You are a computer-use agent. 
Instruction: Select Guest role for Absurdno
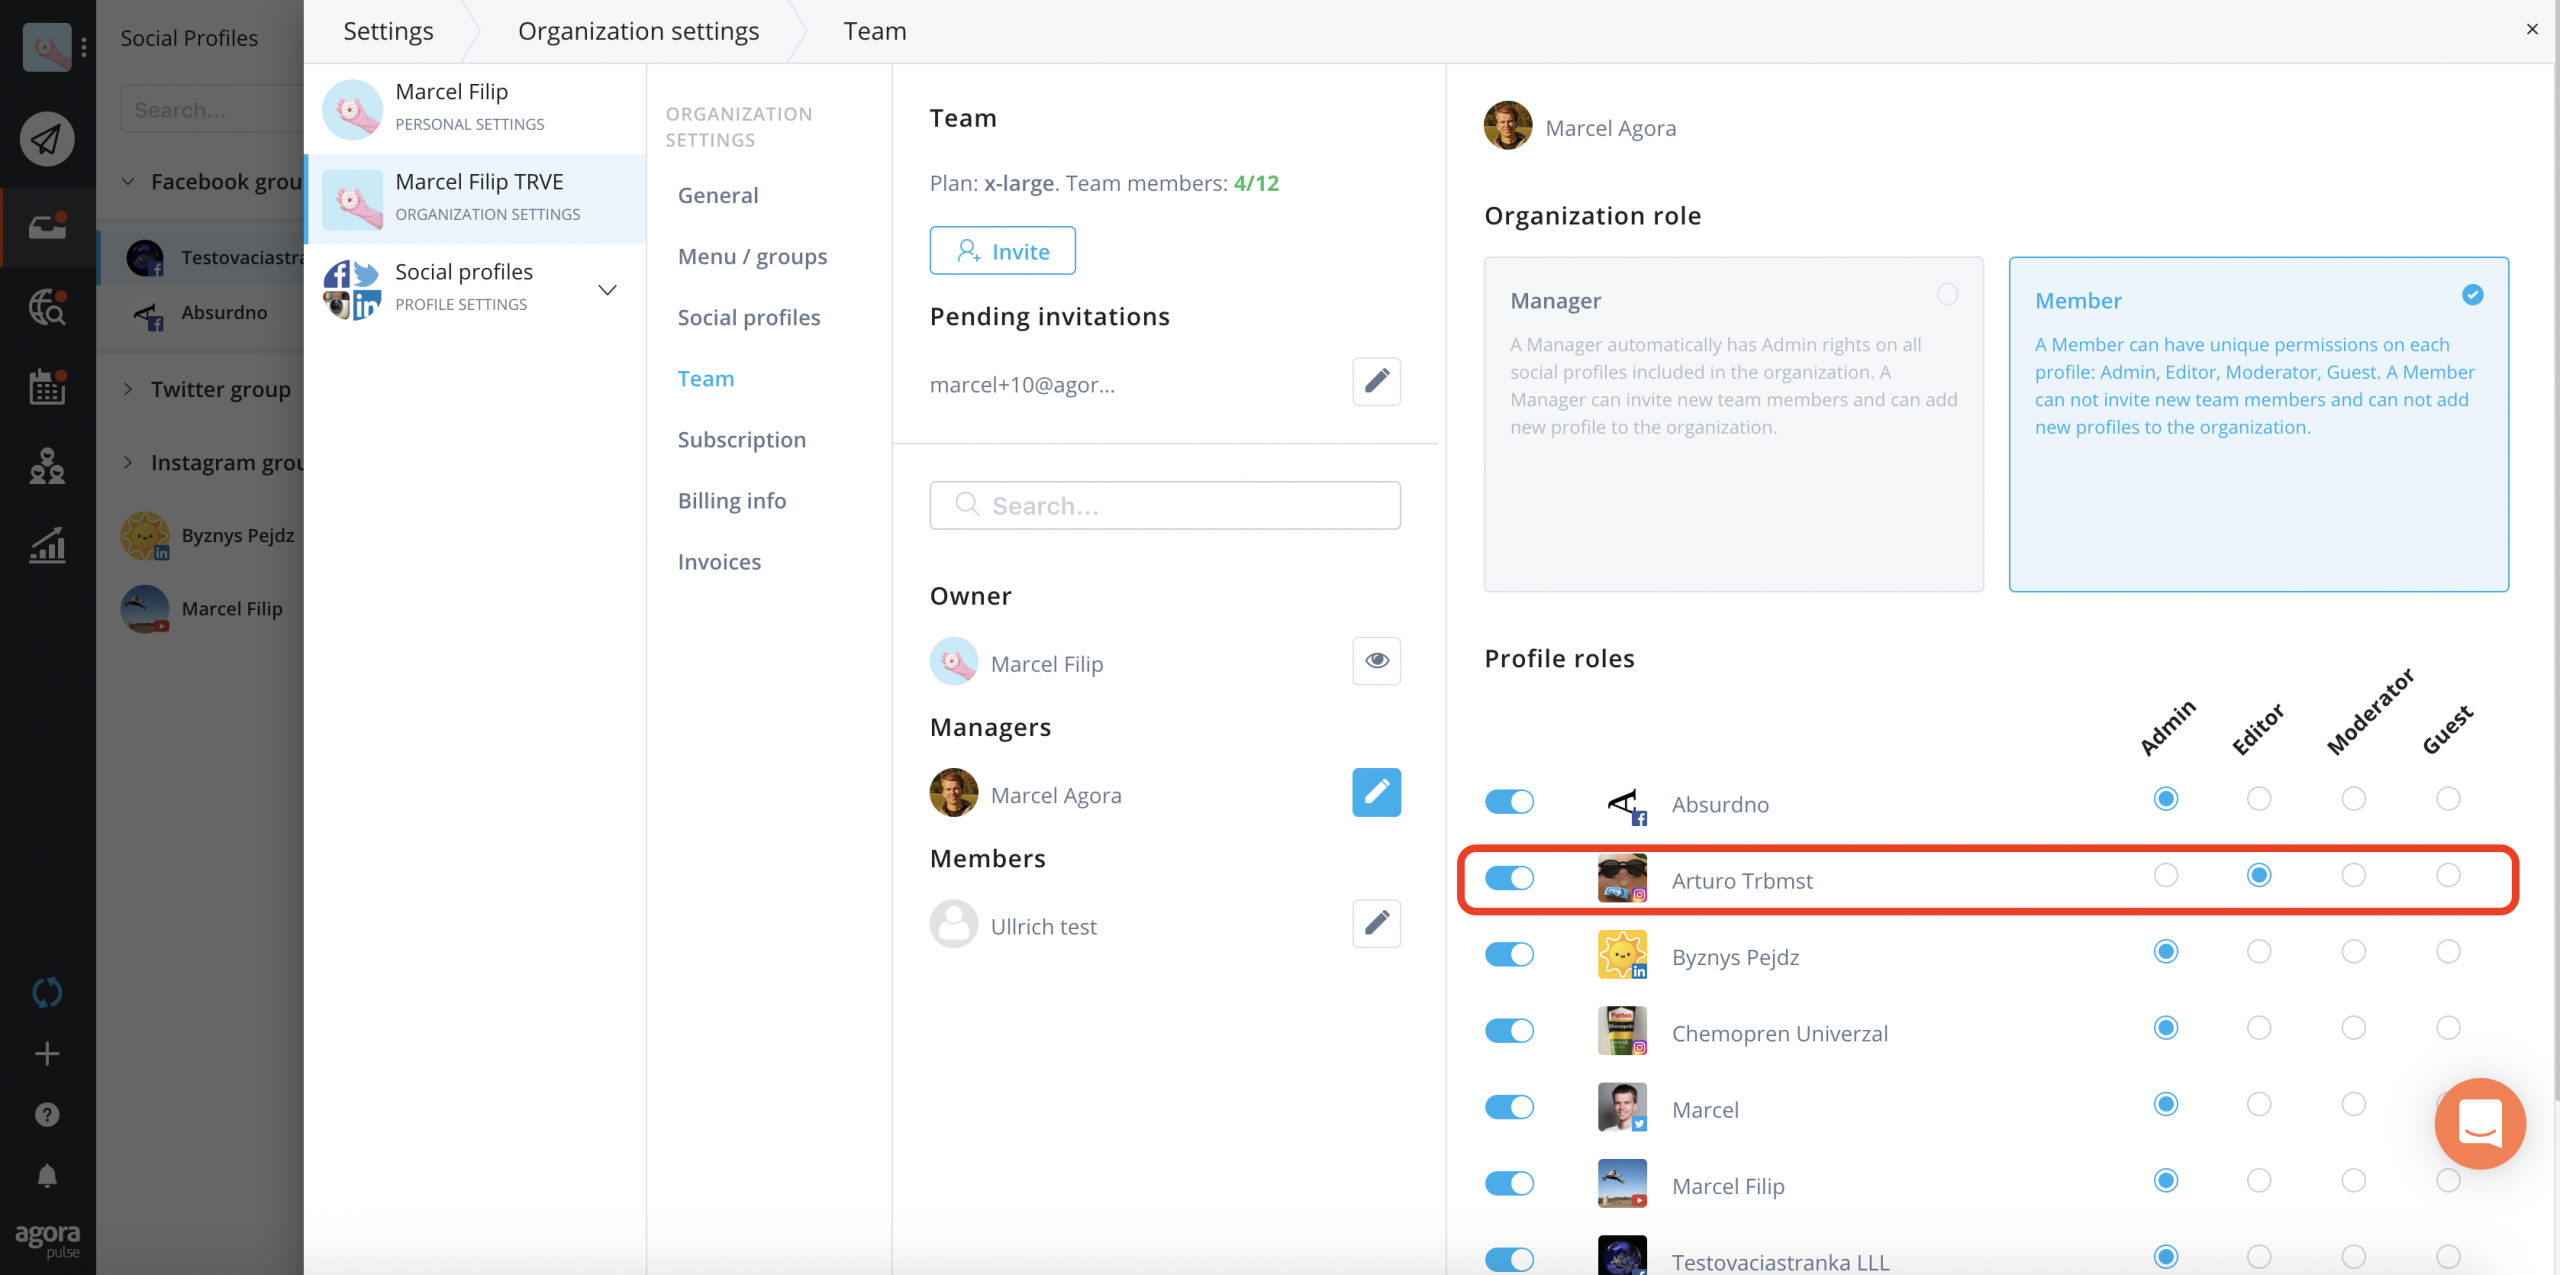coord(2447,798)
